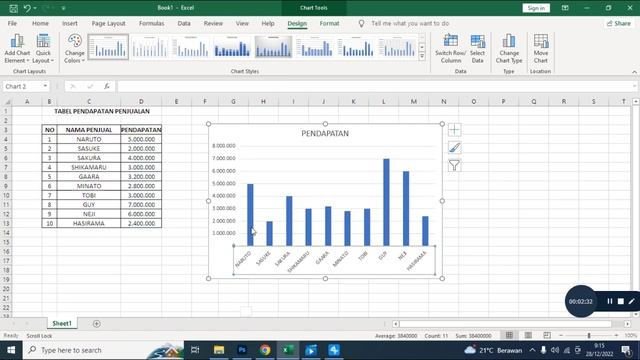The image size is (640, 360).
Task: Click the horizontal scrollbar track
Action: point(506,324)
